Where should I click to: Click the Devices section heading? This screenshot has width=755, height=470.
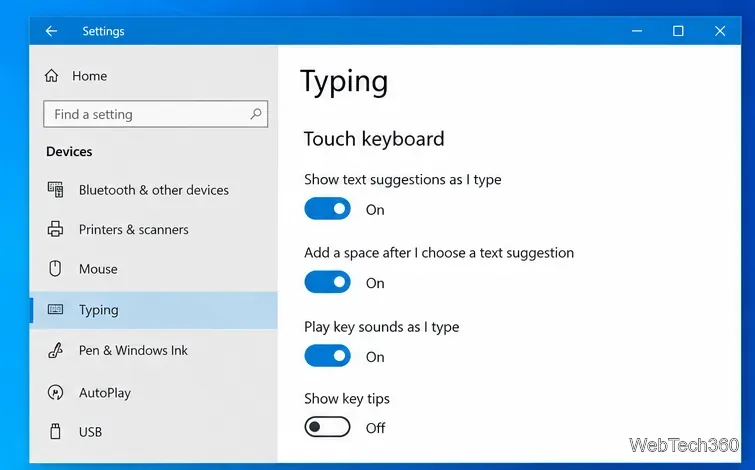pos(69,152)
